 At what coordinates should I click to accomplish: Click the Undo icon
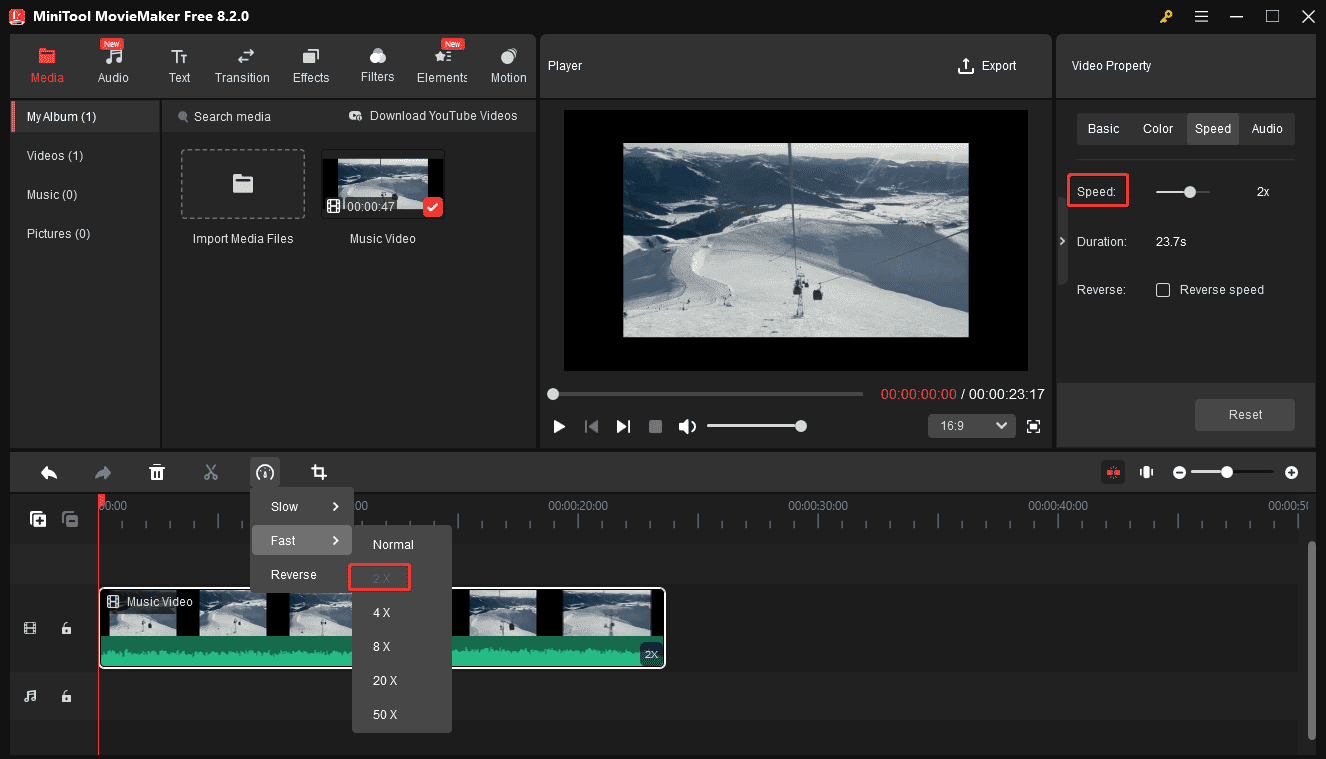click(49, 472)
